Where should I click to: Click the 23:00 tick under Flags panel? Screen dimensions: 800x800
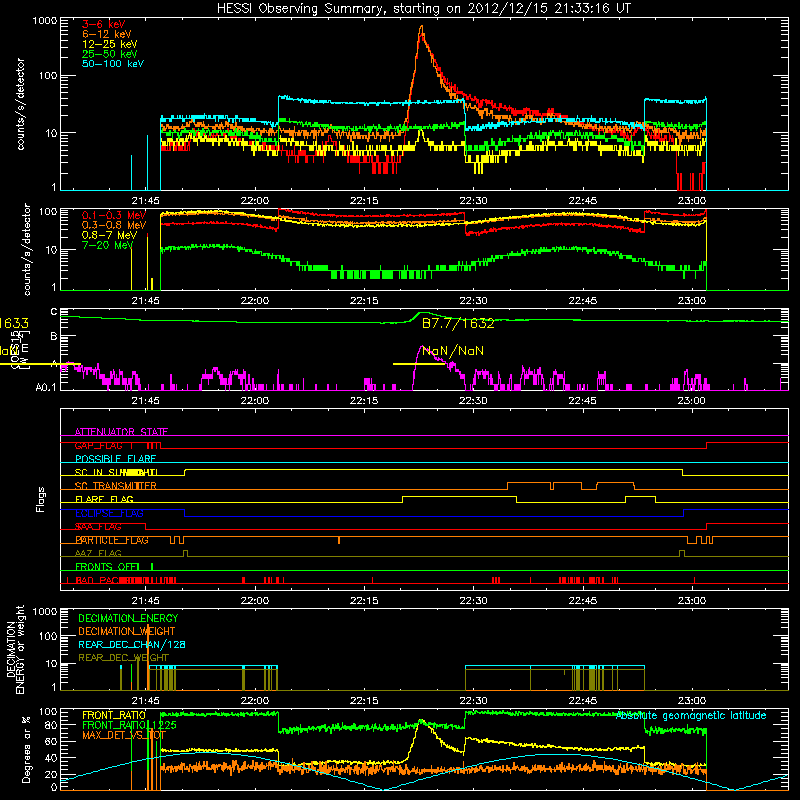click(691, 601)
